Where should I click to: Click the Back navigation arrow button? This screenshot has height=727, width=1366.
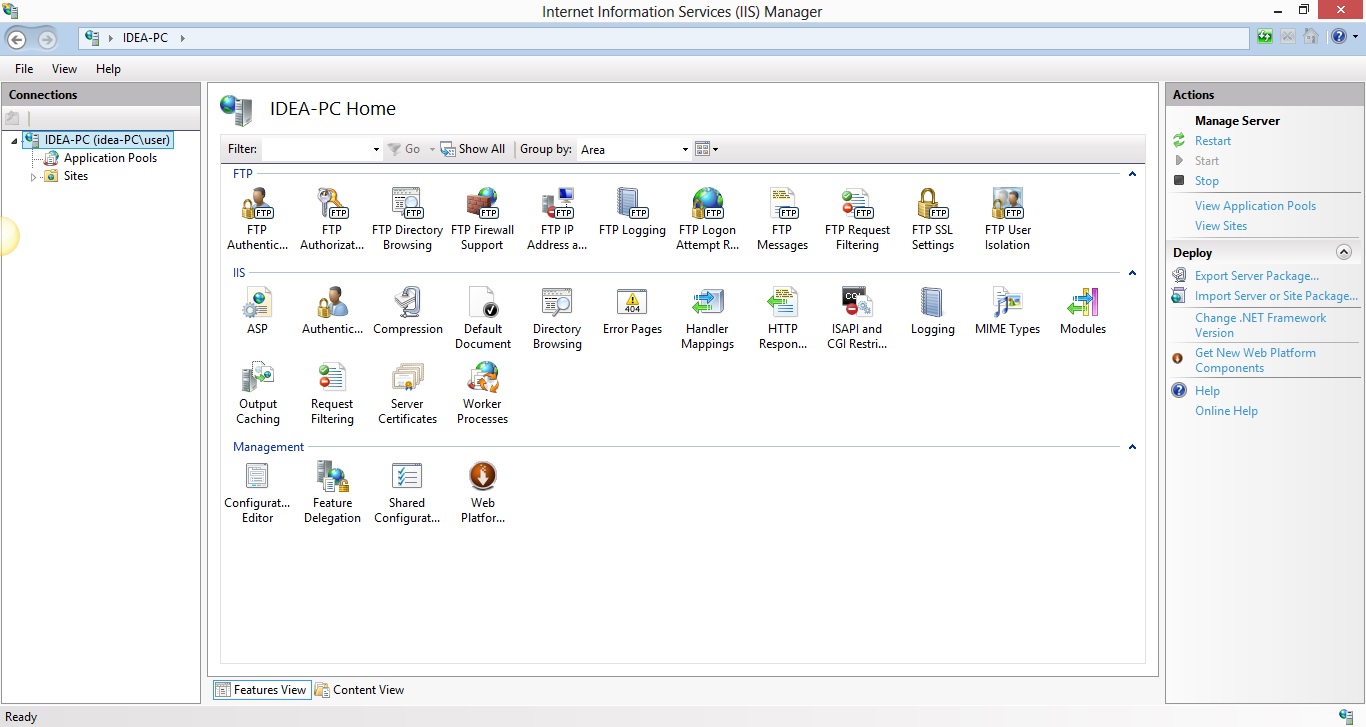click(17, 39)
